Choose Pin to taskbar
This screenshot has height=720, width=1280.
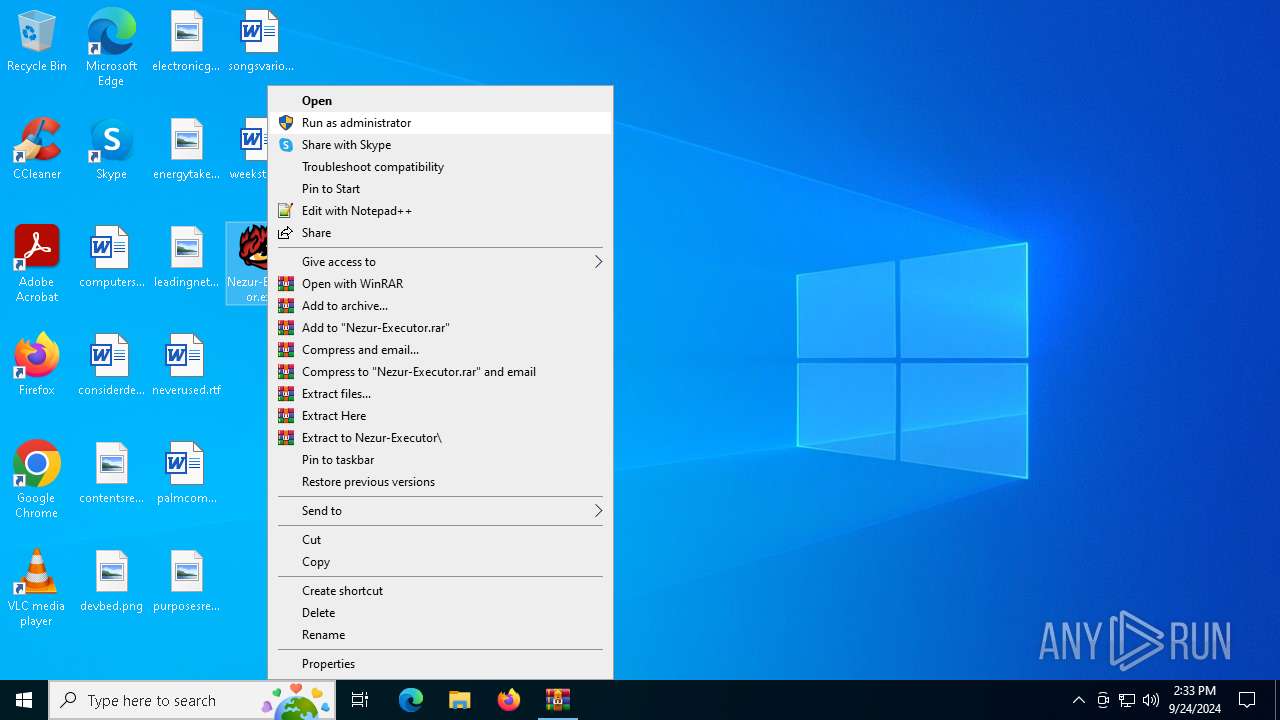(440, 460)
